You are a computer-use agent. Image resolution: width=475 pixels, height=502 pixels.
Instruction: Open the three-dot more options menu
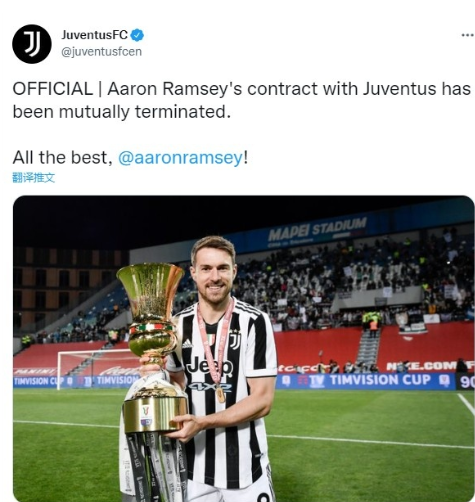[x=468, y=35]
